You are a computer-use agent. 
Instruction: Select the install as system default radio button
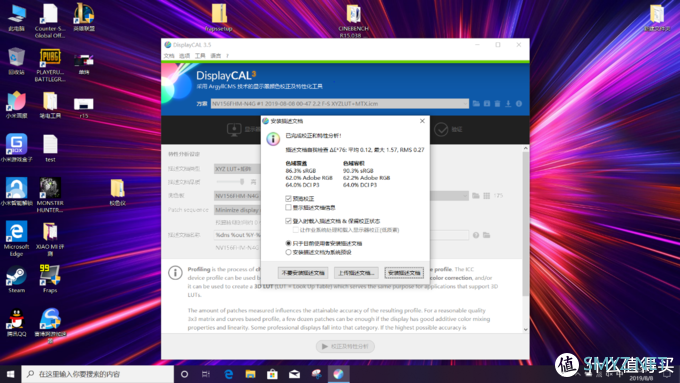pyautogui.click(x=288, y=252)
